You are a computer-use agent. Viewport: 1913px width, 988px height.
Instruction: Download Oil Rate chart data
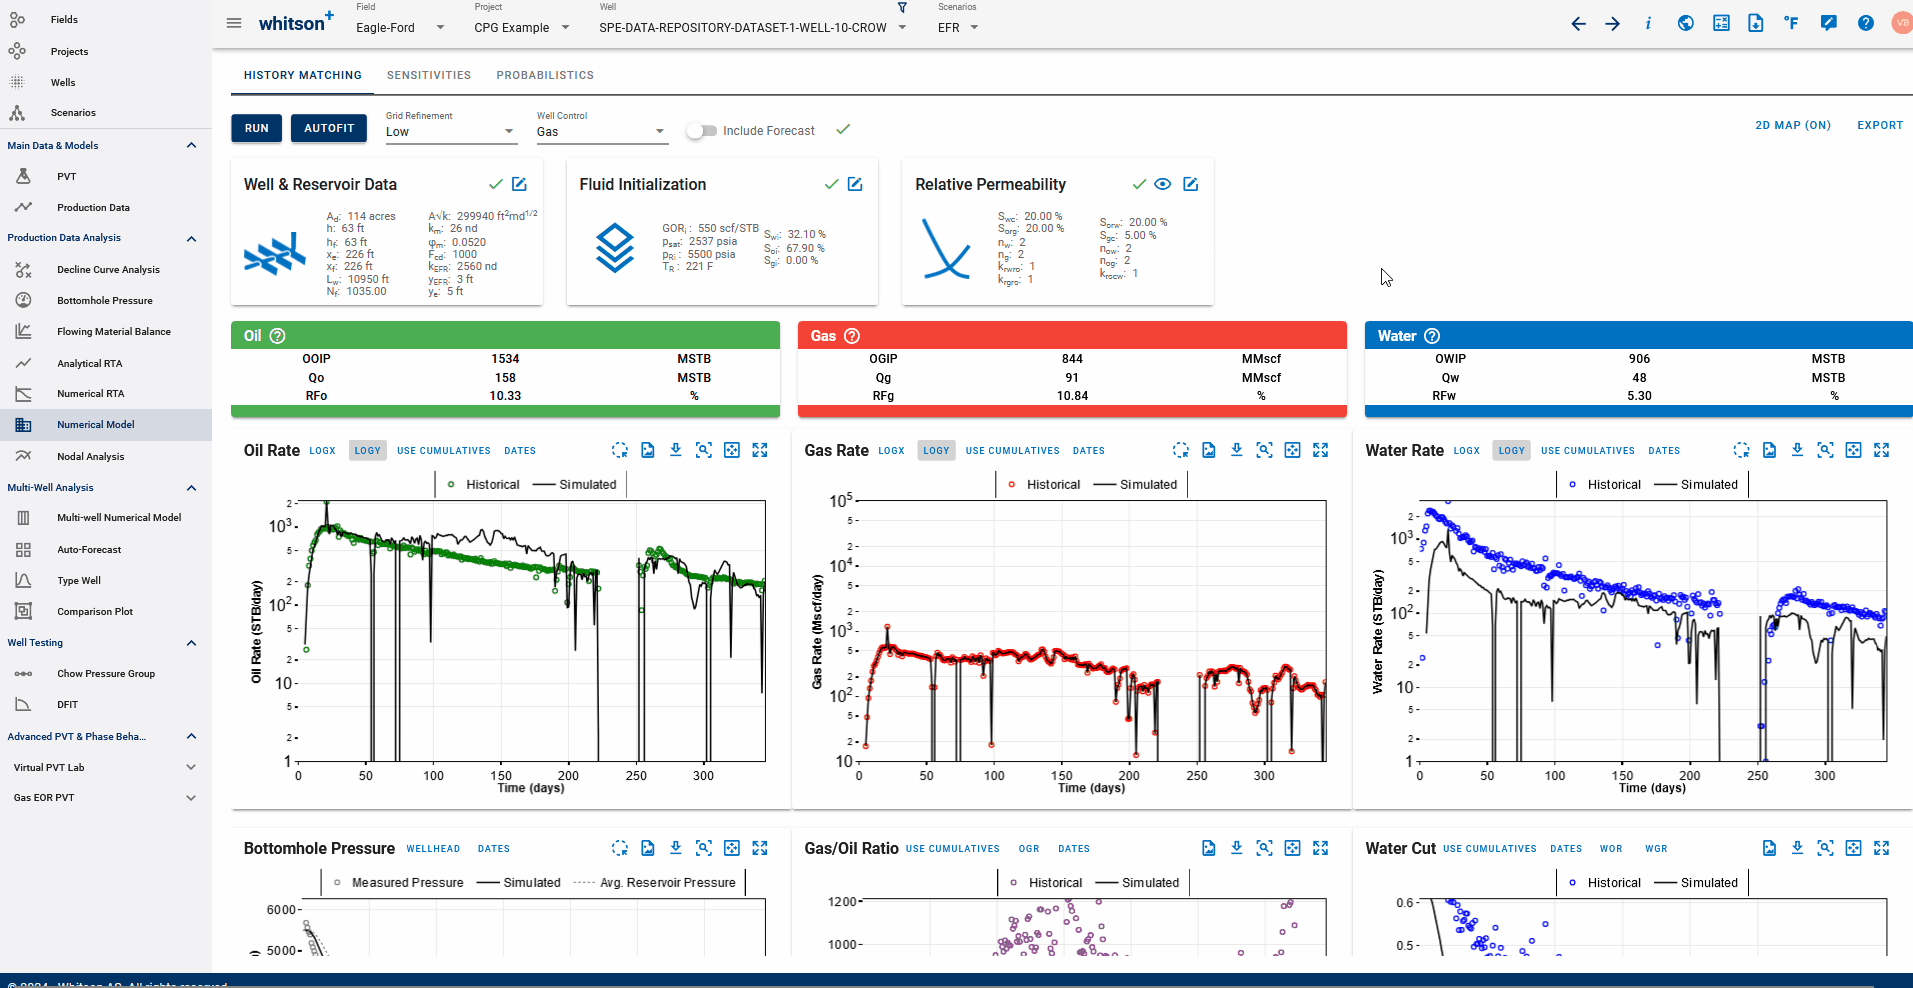tap(676, 450)
